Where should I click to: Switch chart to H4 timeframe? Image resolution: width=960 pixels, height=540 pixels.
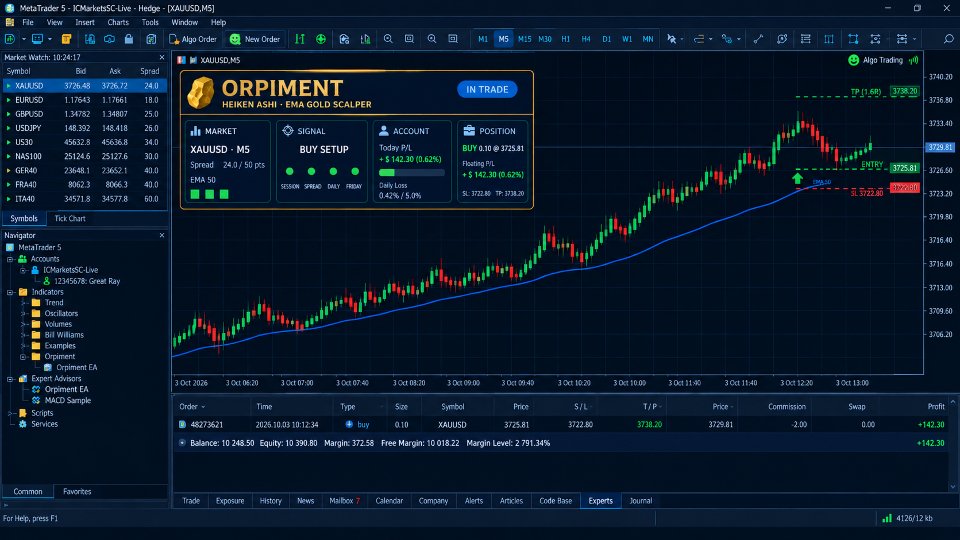pyautogui.click(x=586, y=39)
